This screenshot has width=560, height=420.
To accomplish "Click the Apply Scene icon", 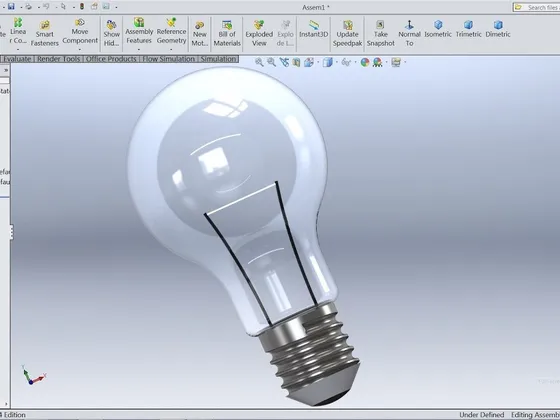I will (378, 63).
